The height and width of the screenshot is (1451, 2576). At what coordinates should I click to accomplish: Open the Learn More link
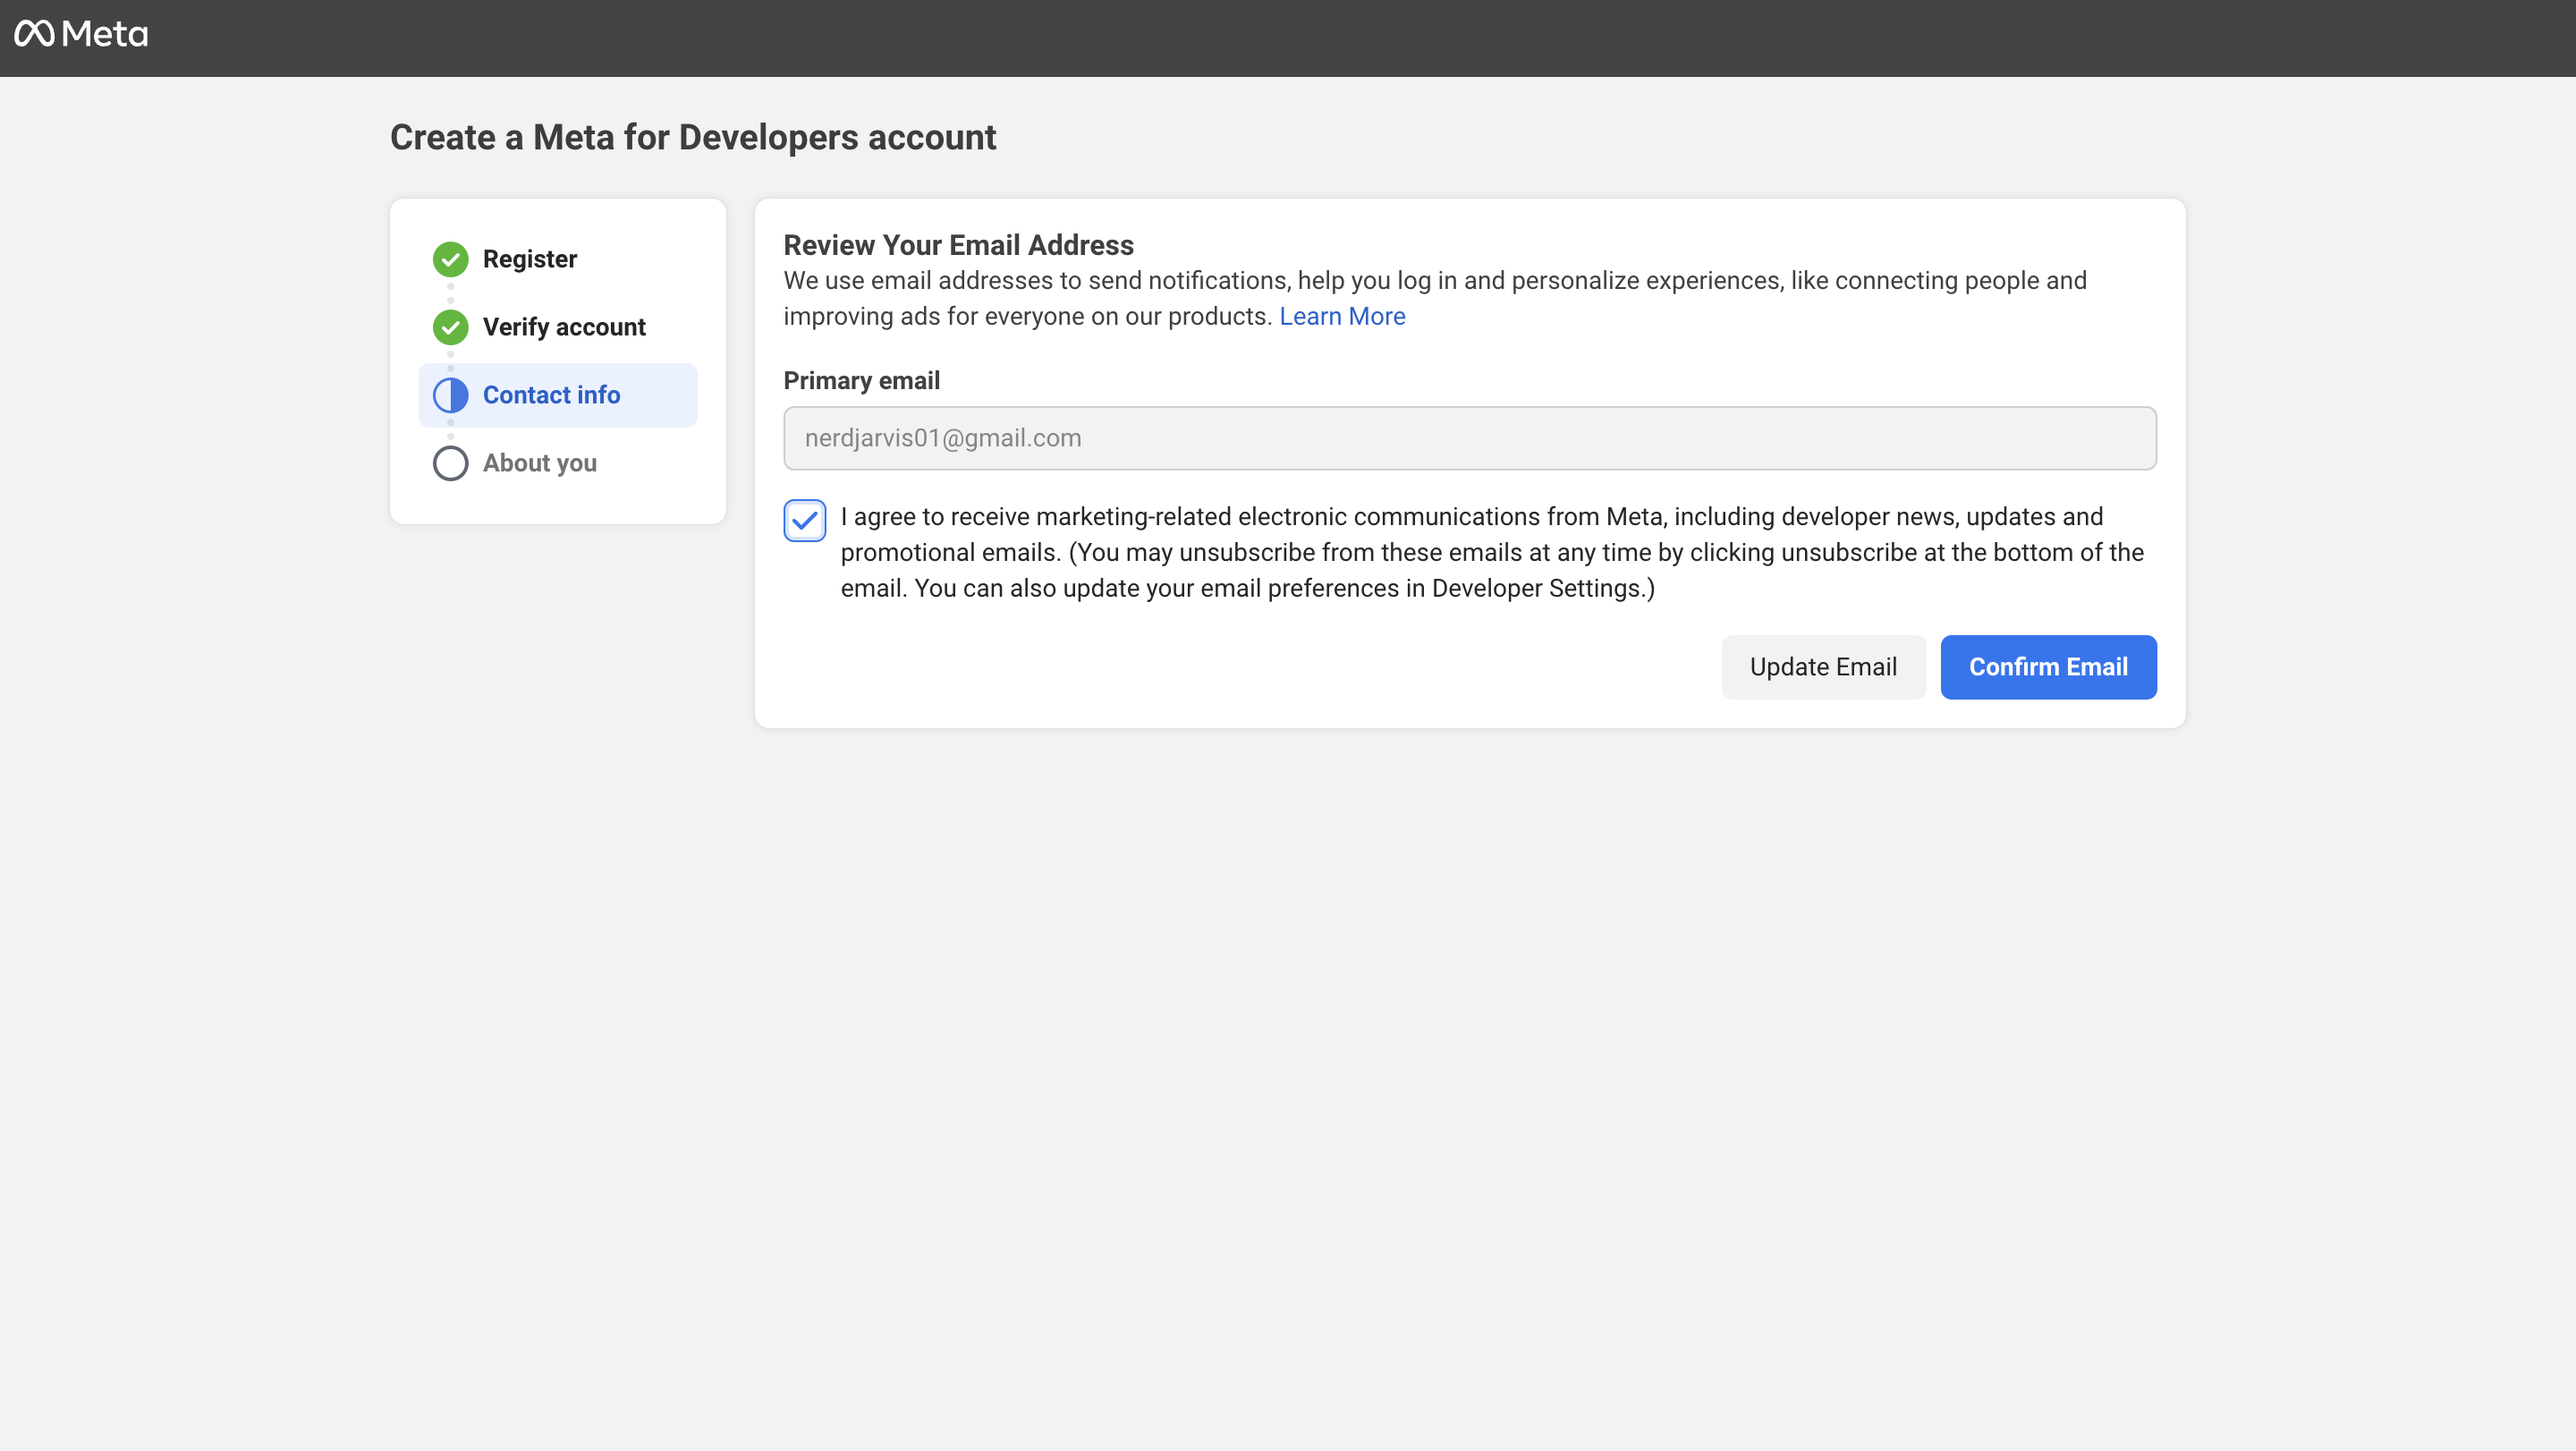coord(1342,316)
